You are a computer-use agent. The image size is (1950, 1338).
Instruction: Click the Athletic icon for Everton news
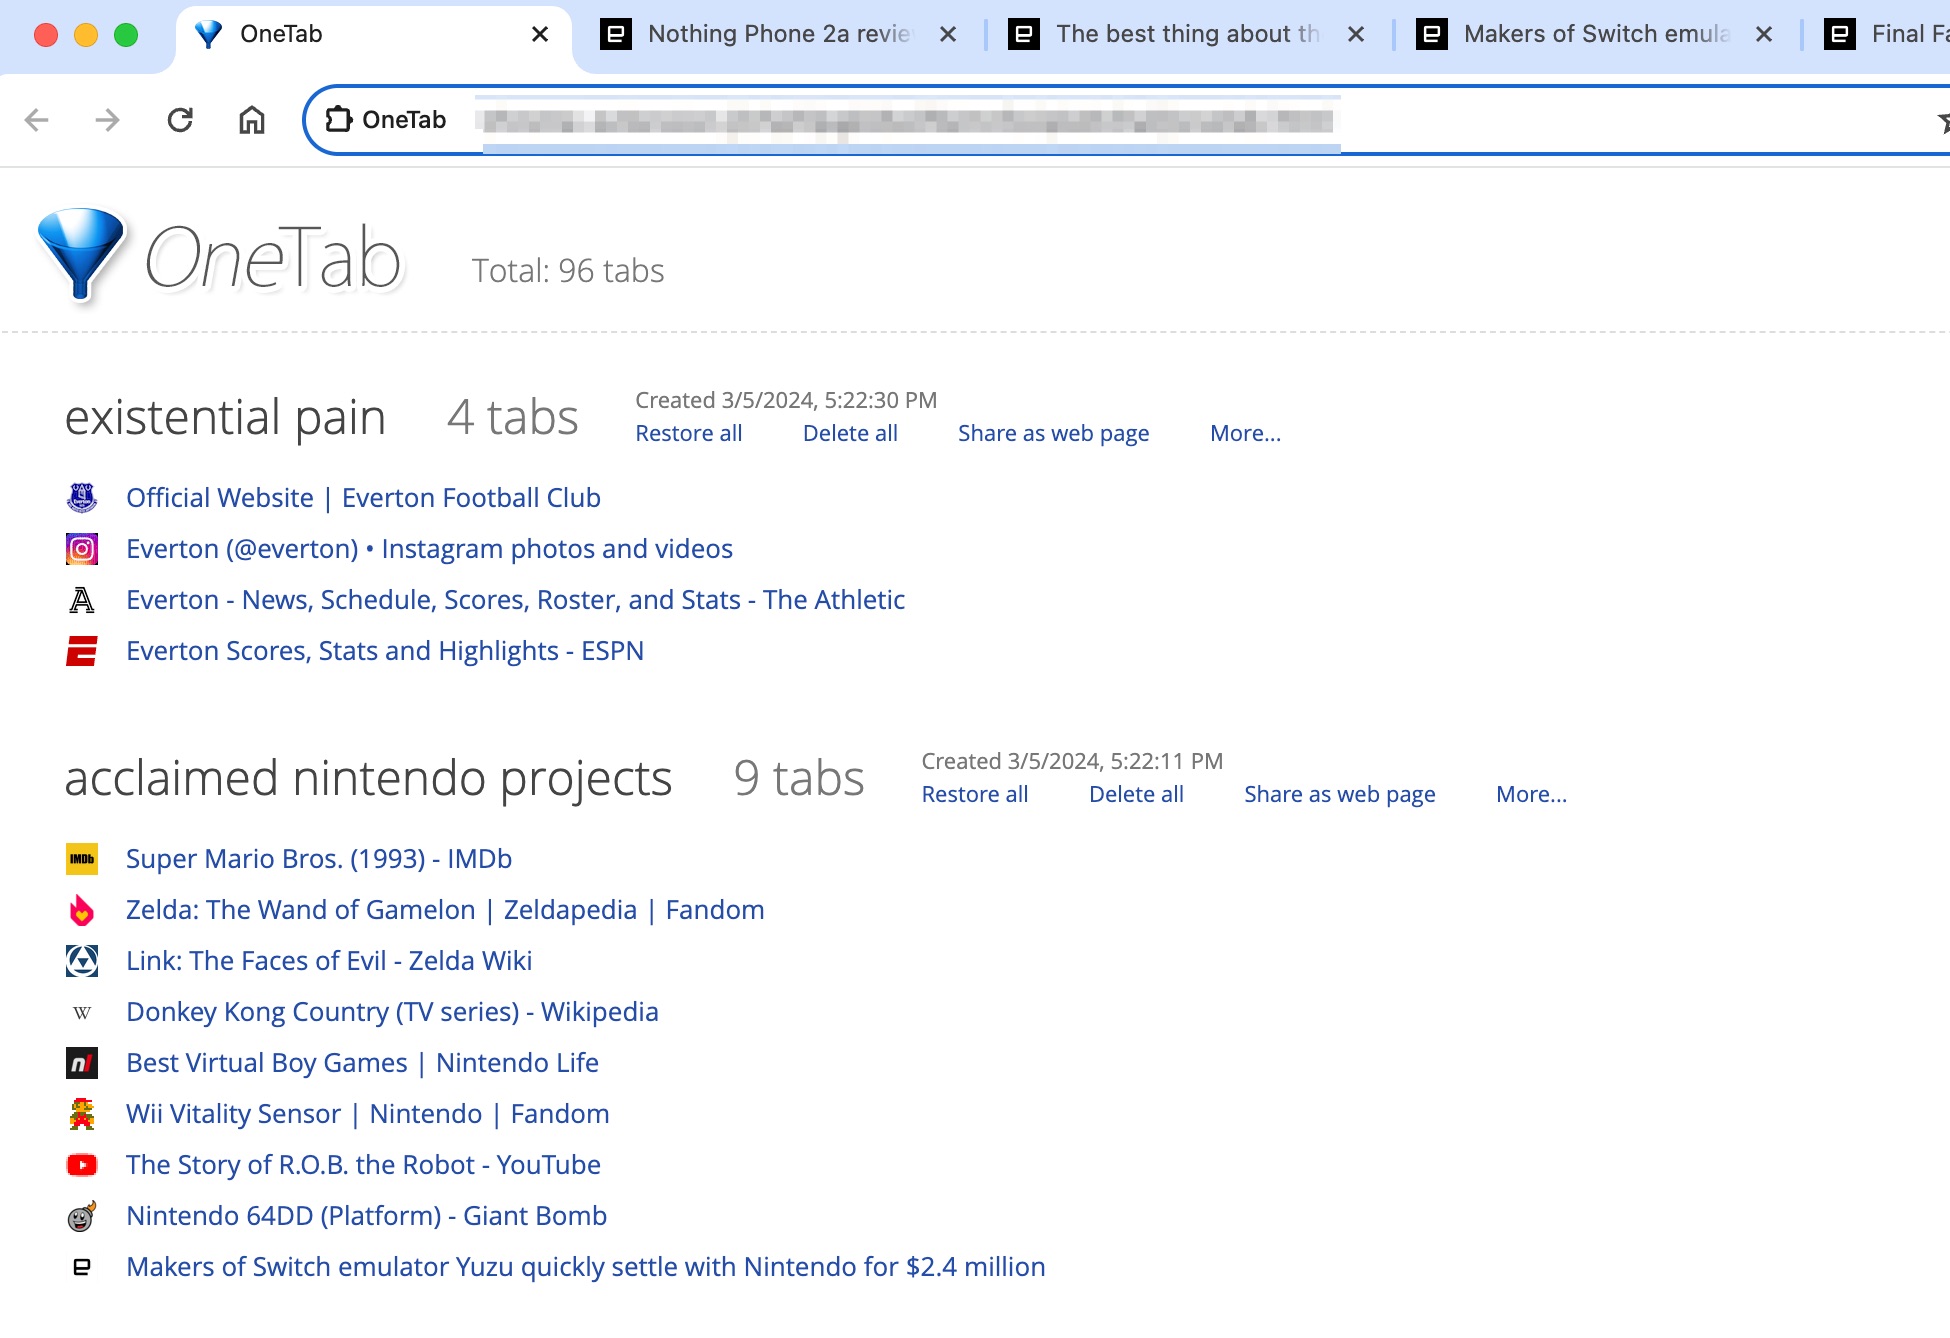(81, 599)
